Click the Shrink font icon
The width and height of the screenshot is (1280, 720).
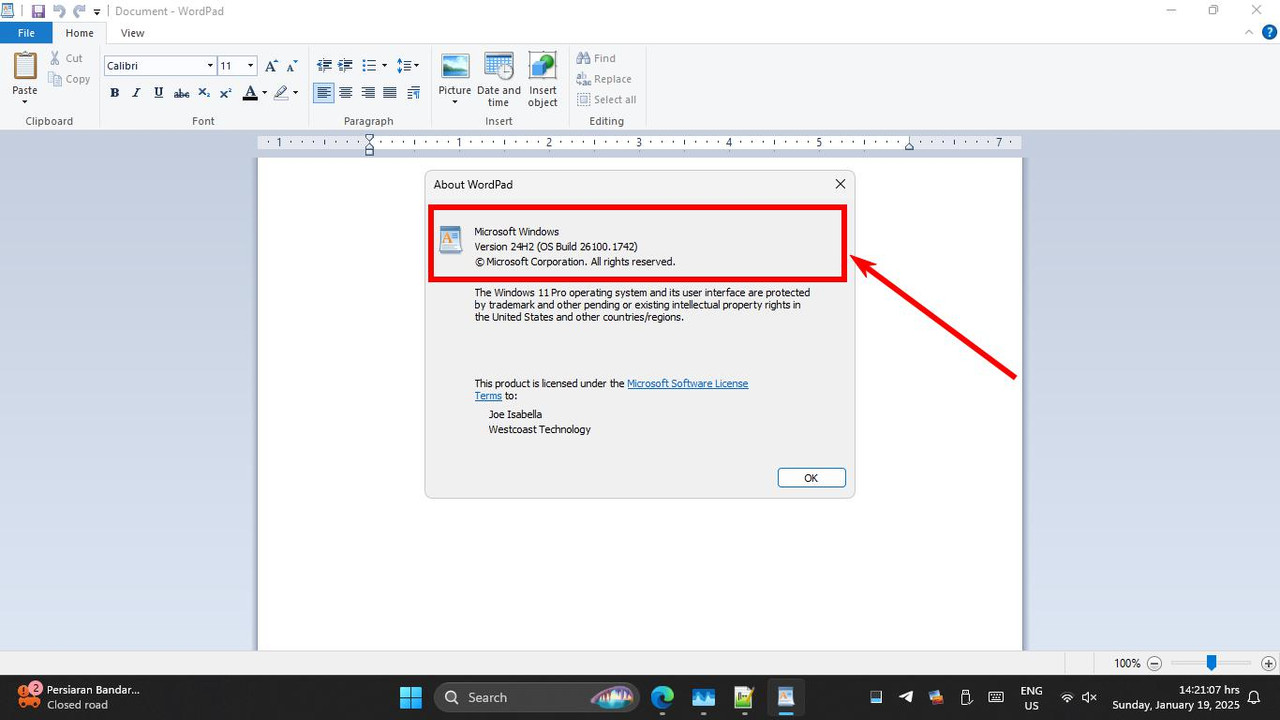pyautogui.click(x=292, y=66)
